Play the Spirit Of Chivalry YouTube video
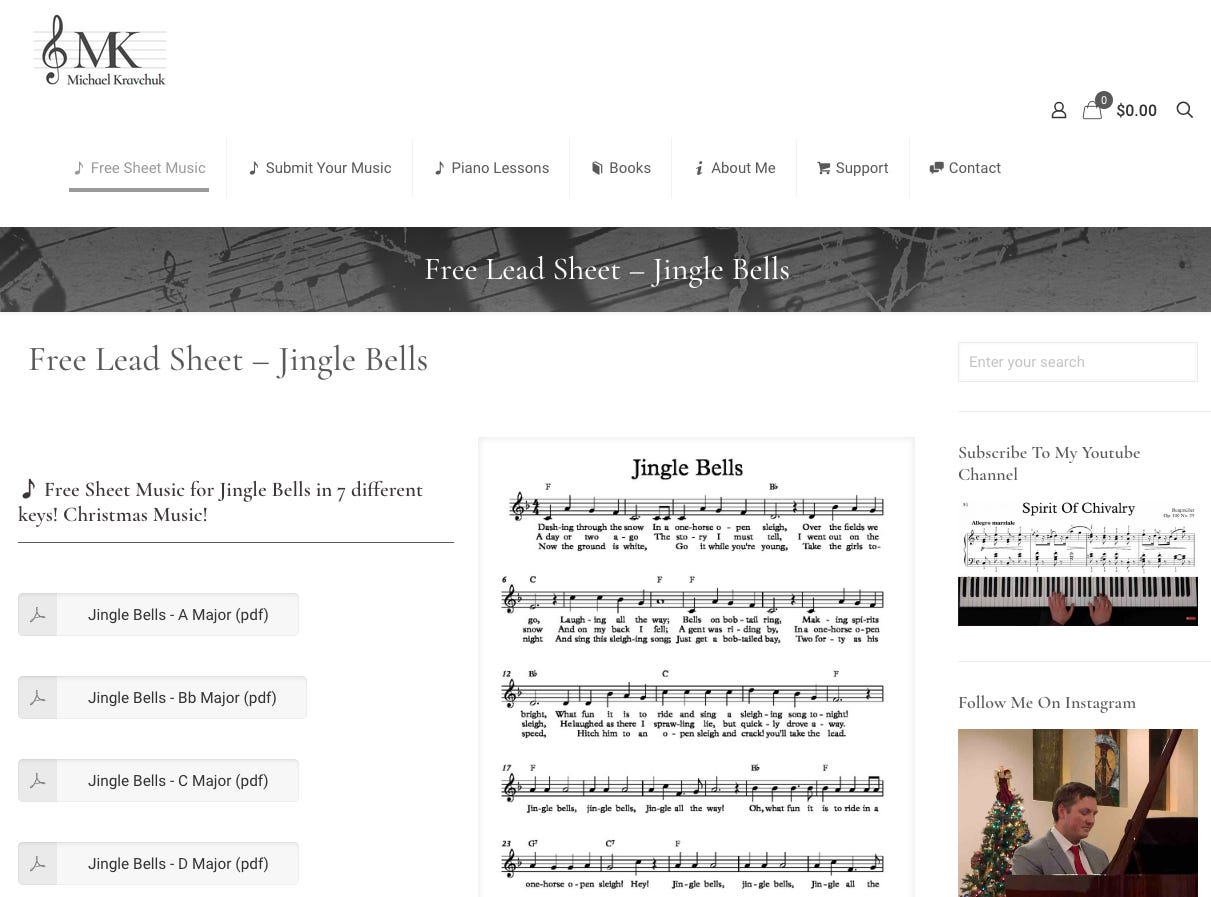 1077,561
